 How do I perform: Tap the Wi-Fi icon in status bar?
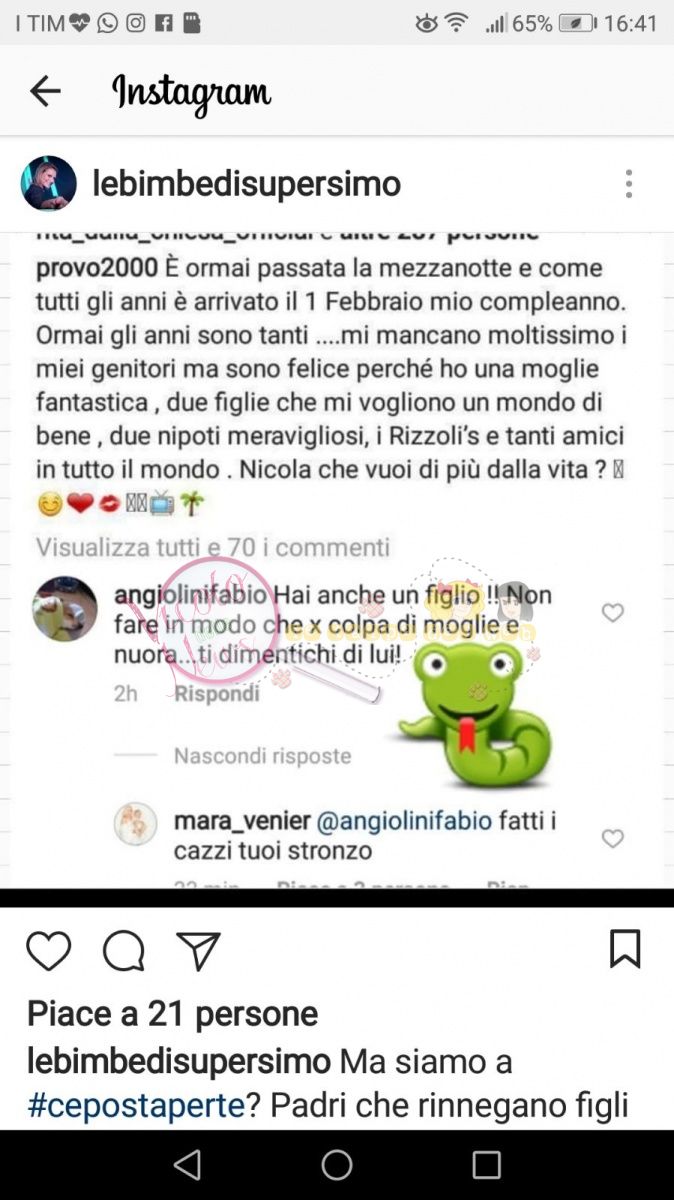coord(457,23)
